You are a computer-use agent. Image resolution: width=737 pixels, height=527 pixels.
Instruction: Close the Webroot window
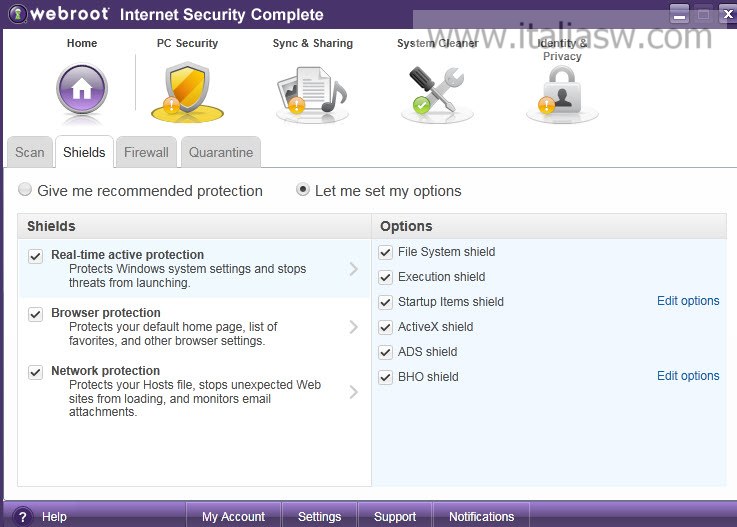pyautogui.click(x=728, y=14)
